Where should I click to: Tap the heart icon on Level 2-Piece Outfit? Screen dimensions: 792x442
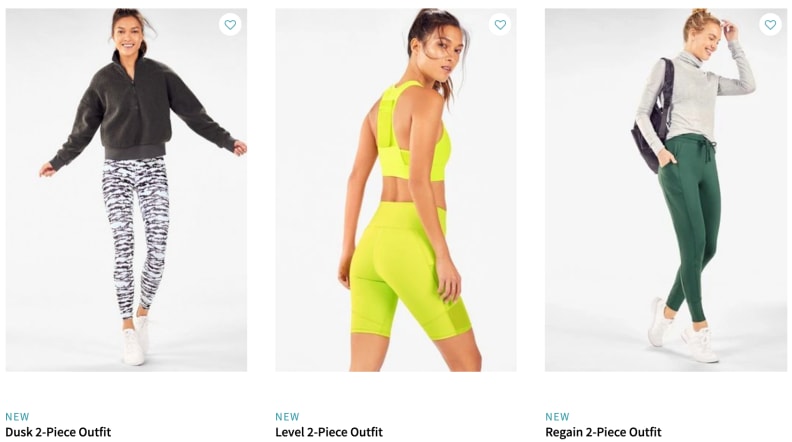[x=500, y=24]
